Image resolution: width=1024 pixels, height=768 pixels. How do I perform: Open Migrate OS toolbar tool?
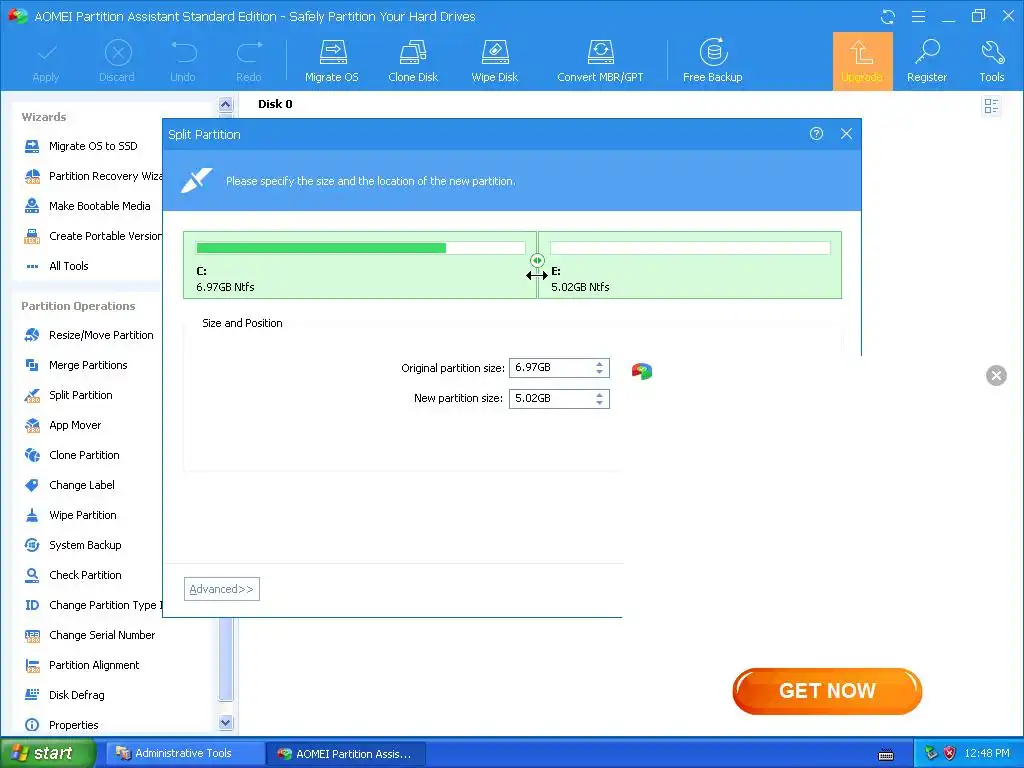coord(332,61)
